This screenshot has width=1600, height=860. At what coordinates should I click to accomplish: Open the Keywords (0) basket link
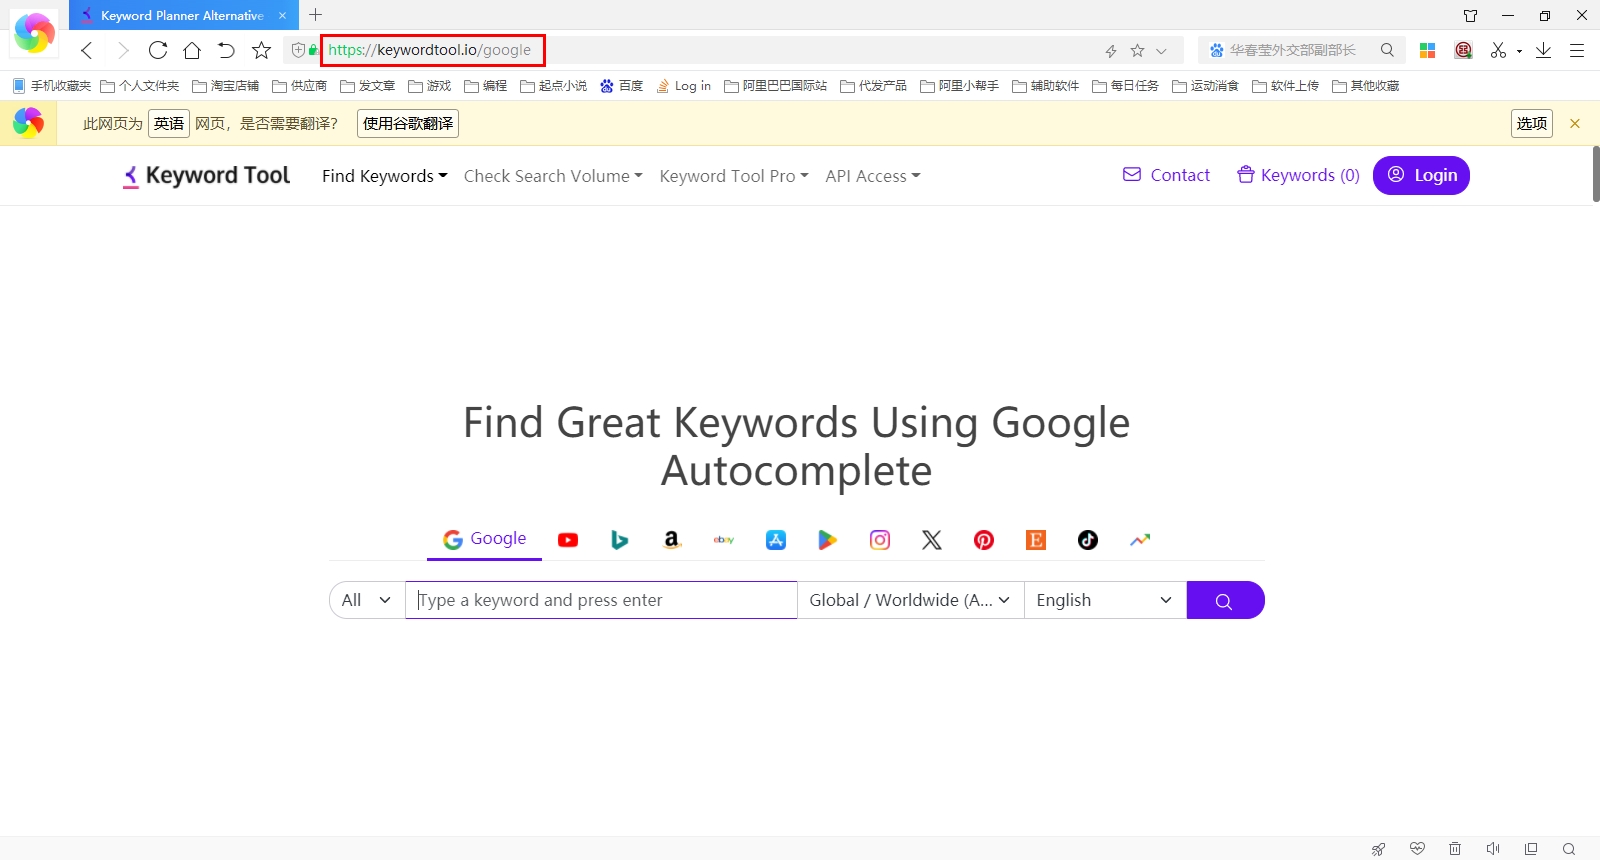pos(1298,175)
